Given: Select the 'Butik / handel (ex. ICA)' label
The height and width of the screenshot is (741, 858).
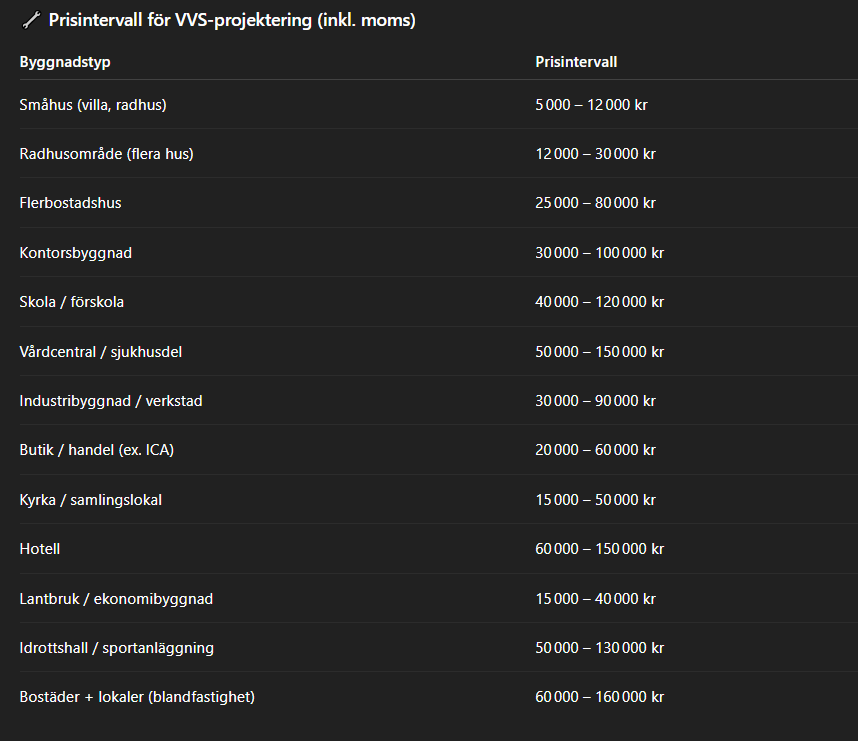Looking at the screenshot, I should pos(96,450).
